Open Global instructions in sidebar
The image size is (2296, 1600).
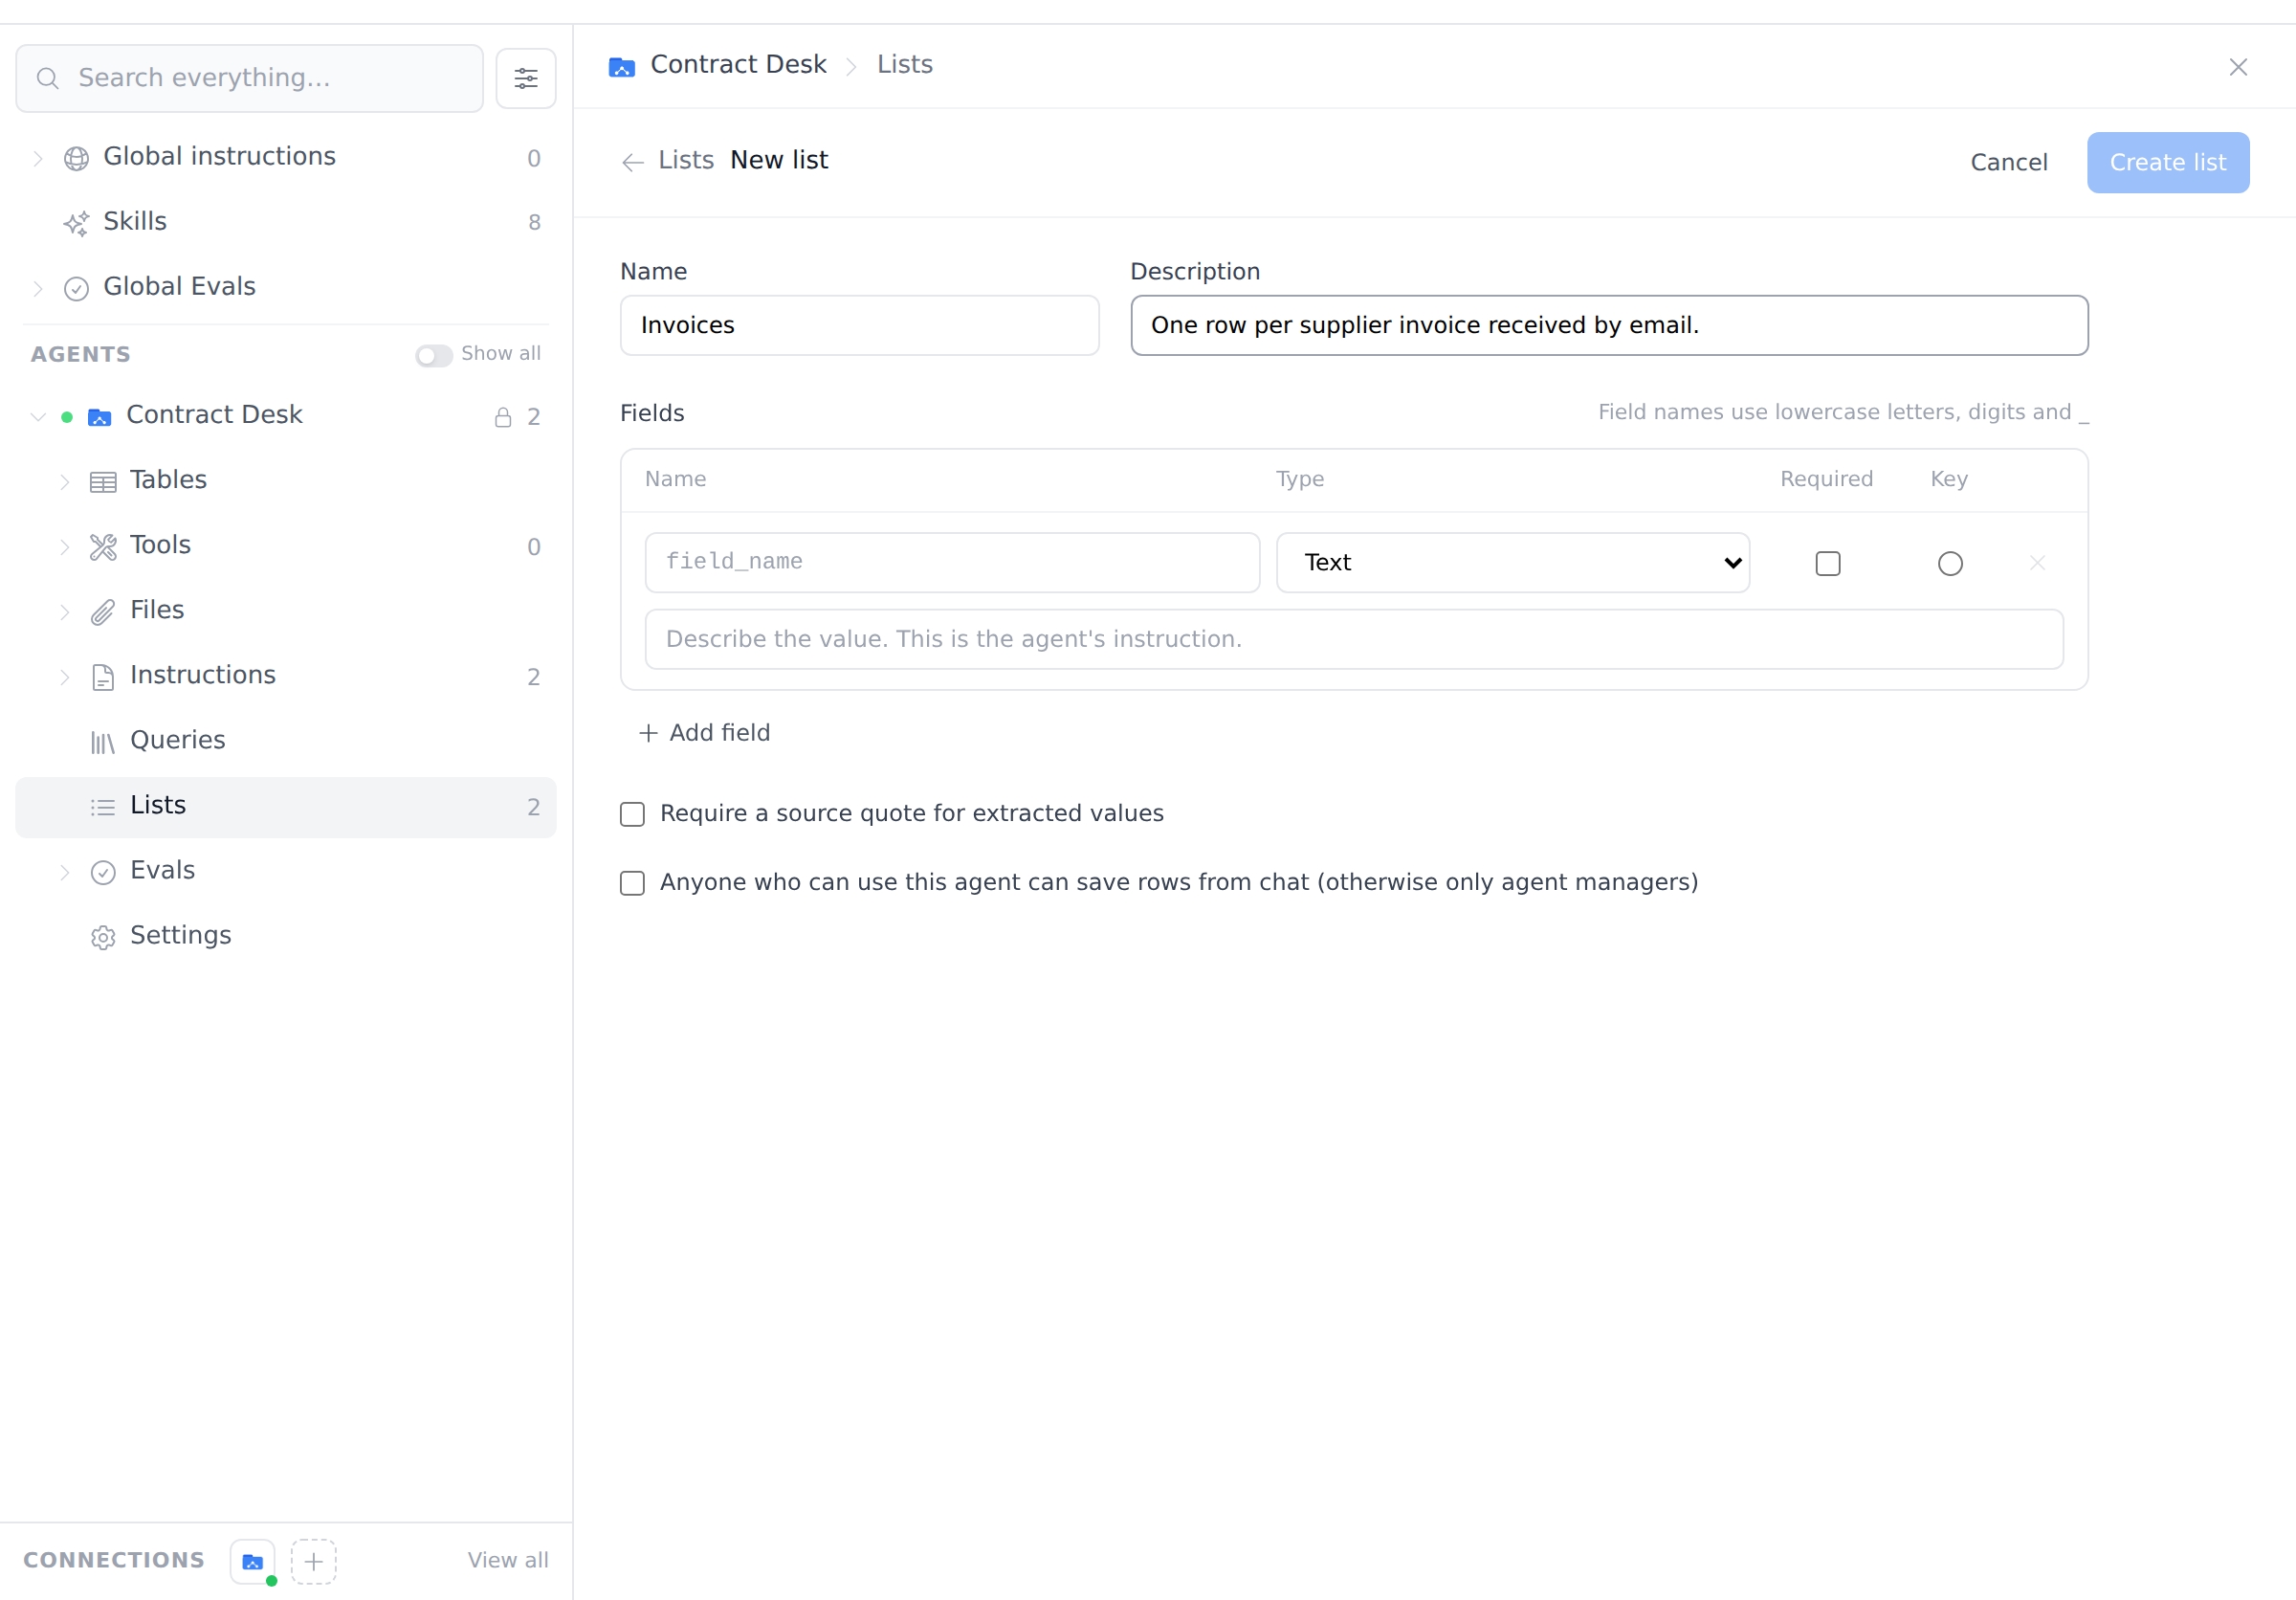[286, 158]
